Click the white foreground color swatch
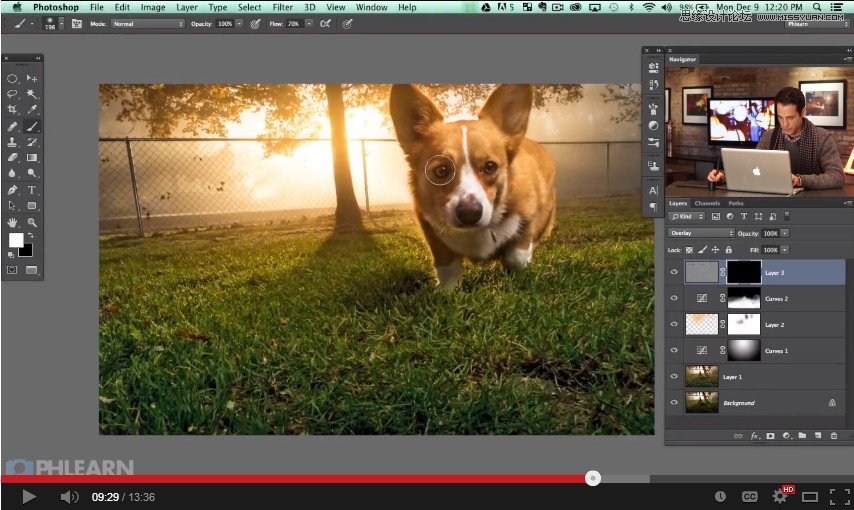Viewport: 854px width, 510px height. tap(16, 240)
